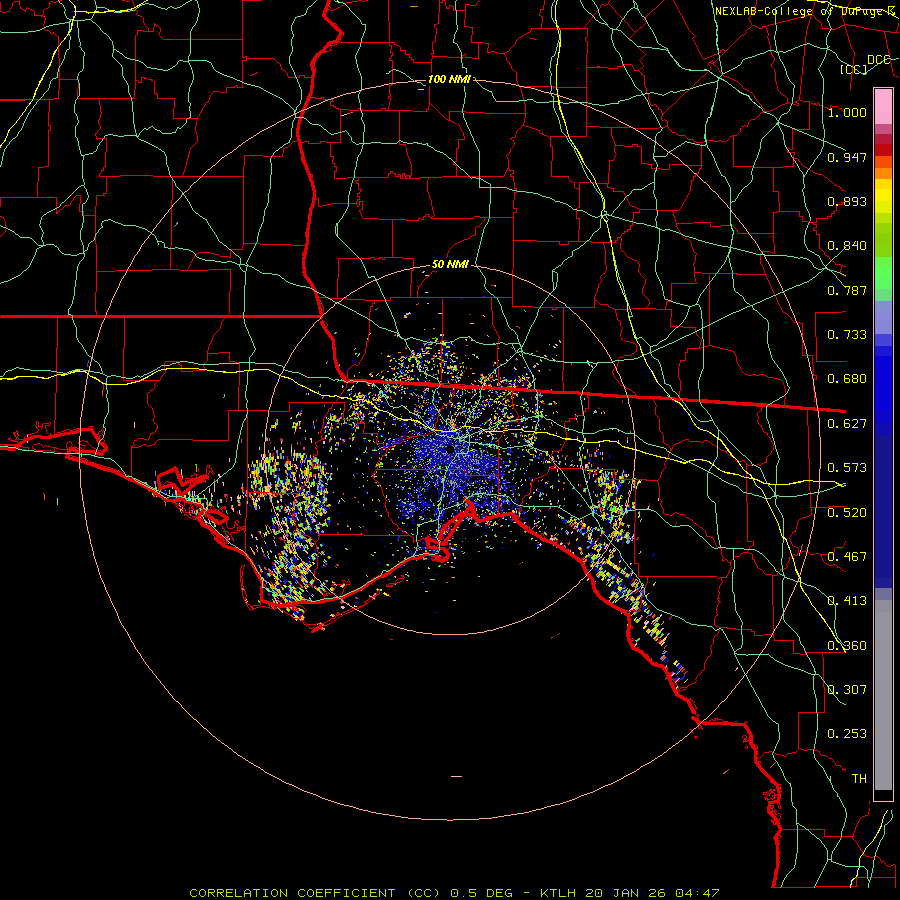Click the TH threshold label

(x=859, y=778)
